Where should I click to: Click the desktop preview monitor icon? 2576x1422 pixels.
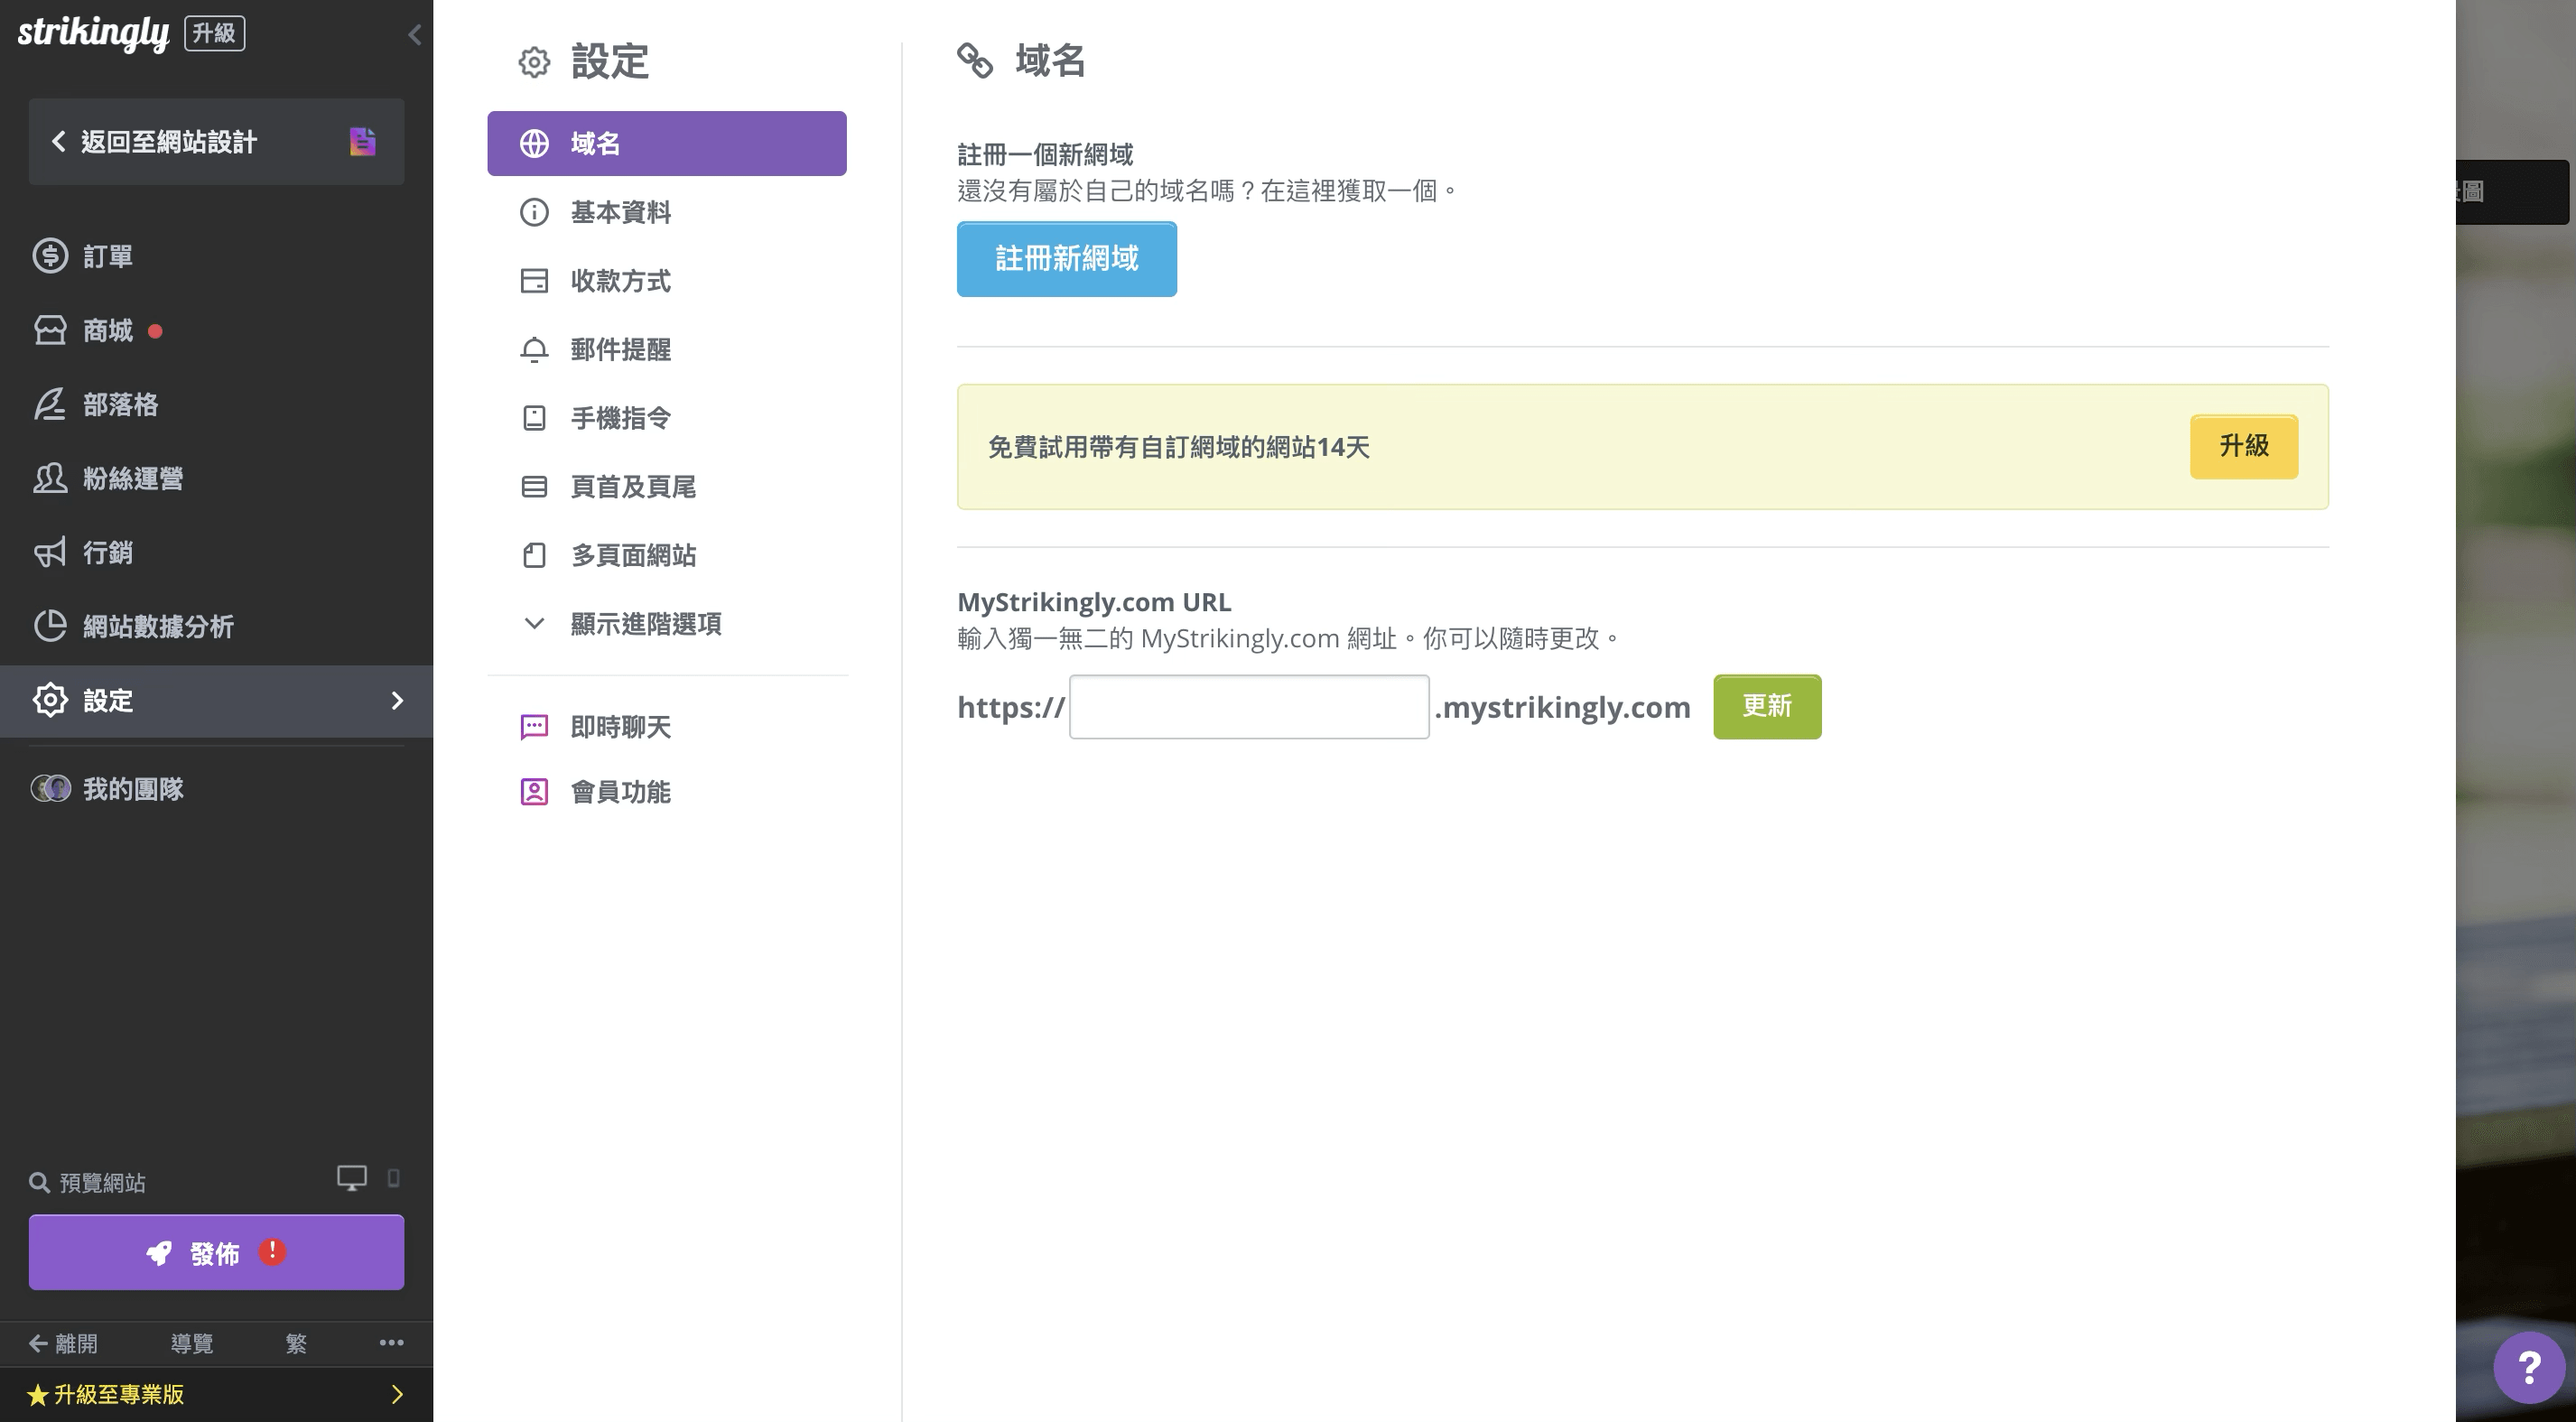click(x=351, y=1178)
